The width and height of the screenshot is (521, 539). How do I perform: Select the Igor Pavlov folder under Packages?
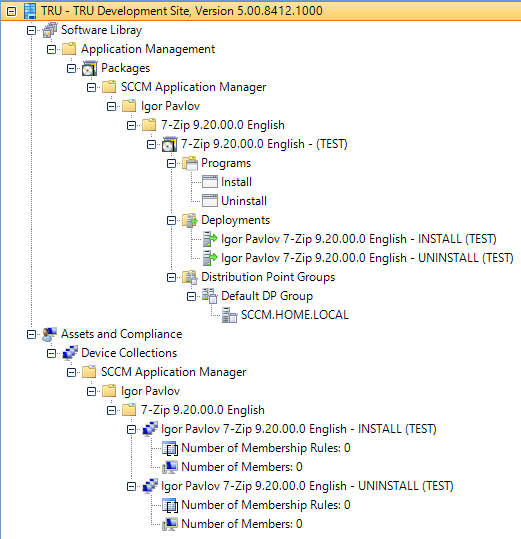pyautogui.click(x=170, y=106)
